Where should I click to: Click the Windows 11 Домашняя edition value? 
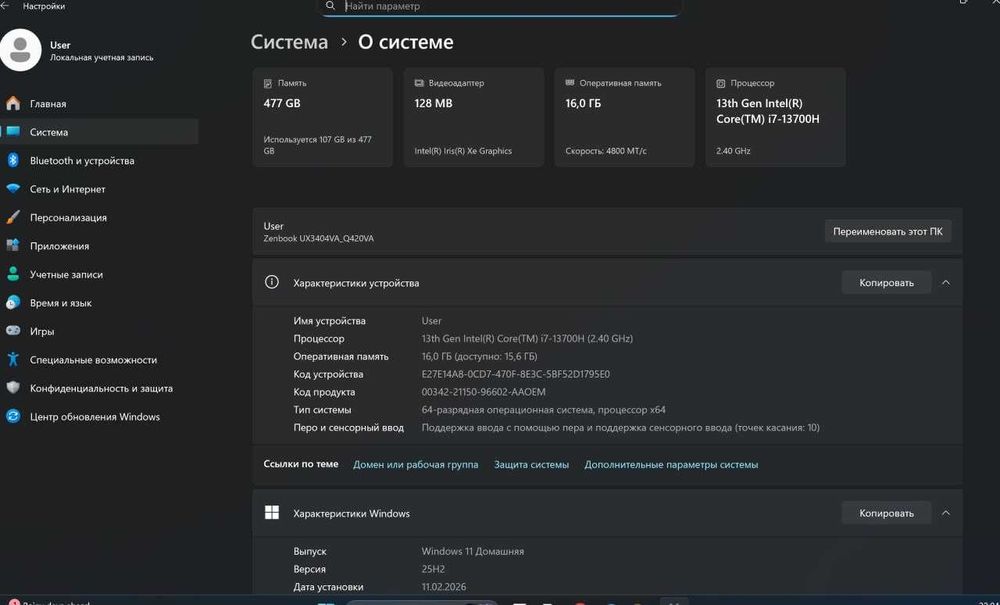[x=473, y=551]
